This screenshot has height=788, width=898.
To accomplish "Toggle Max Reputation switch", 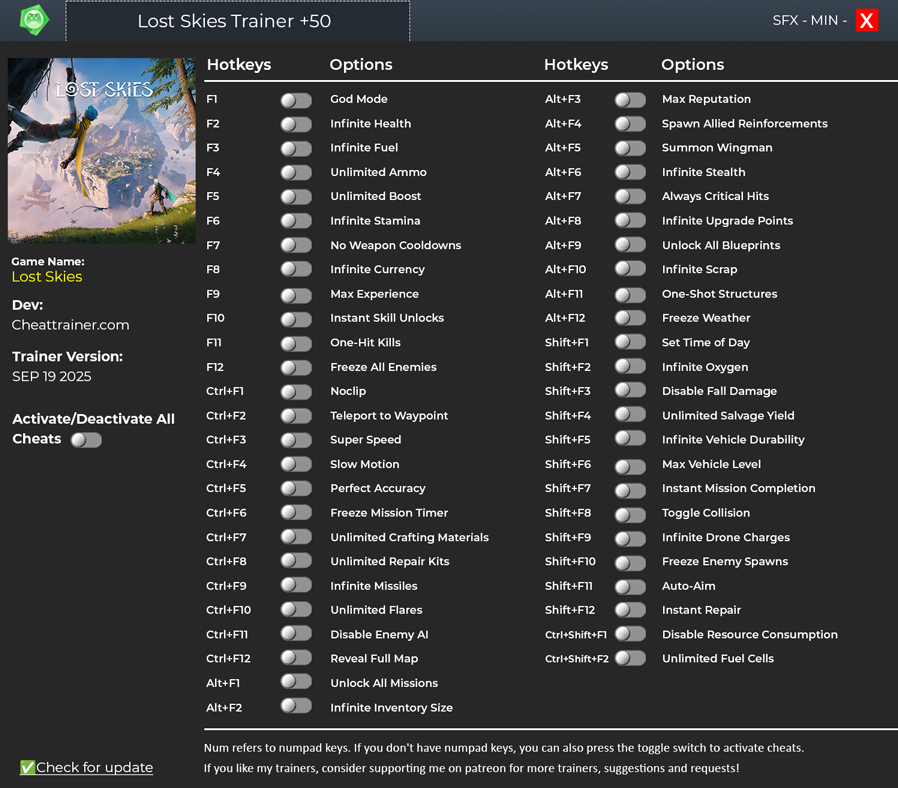I will (630, 100).
